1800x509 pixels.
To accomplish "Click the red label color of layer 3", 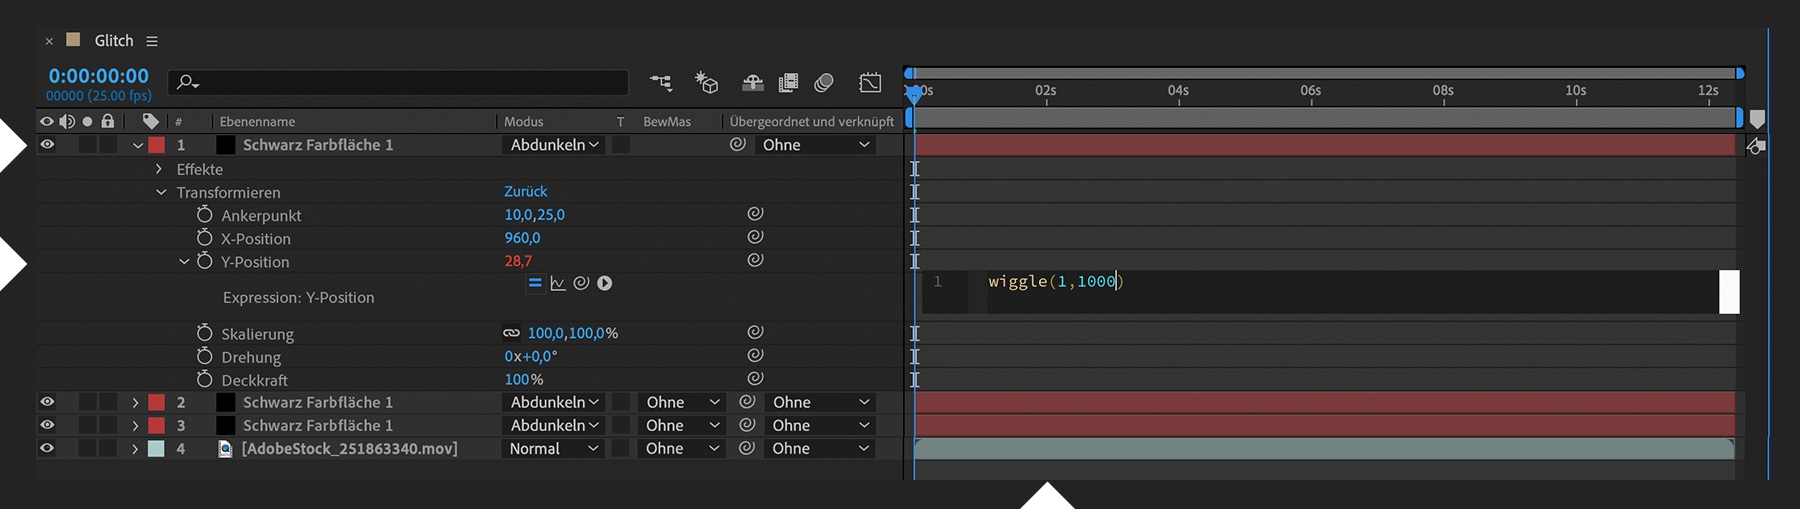I will point(157,425).
